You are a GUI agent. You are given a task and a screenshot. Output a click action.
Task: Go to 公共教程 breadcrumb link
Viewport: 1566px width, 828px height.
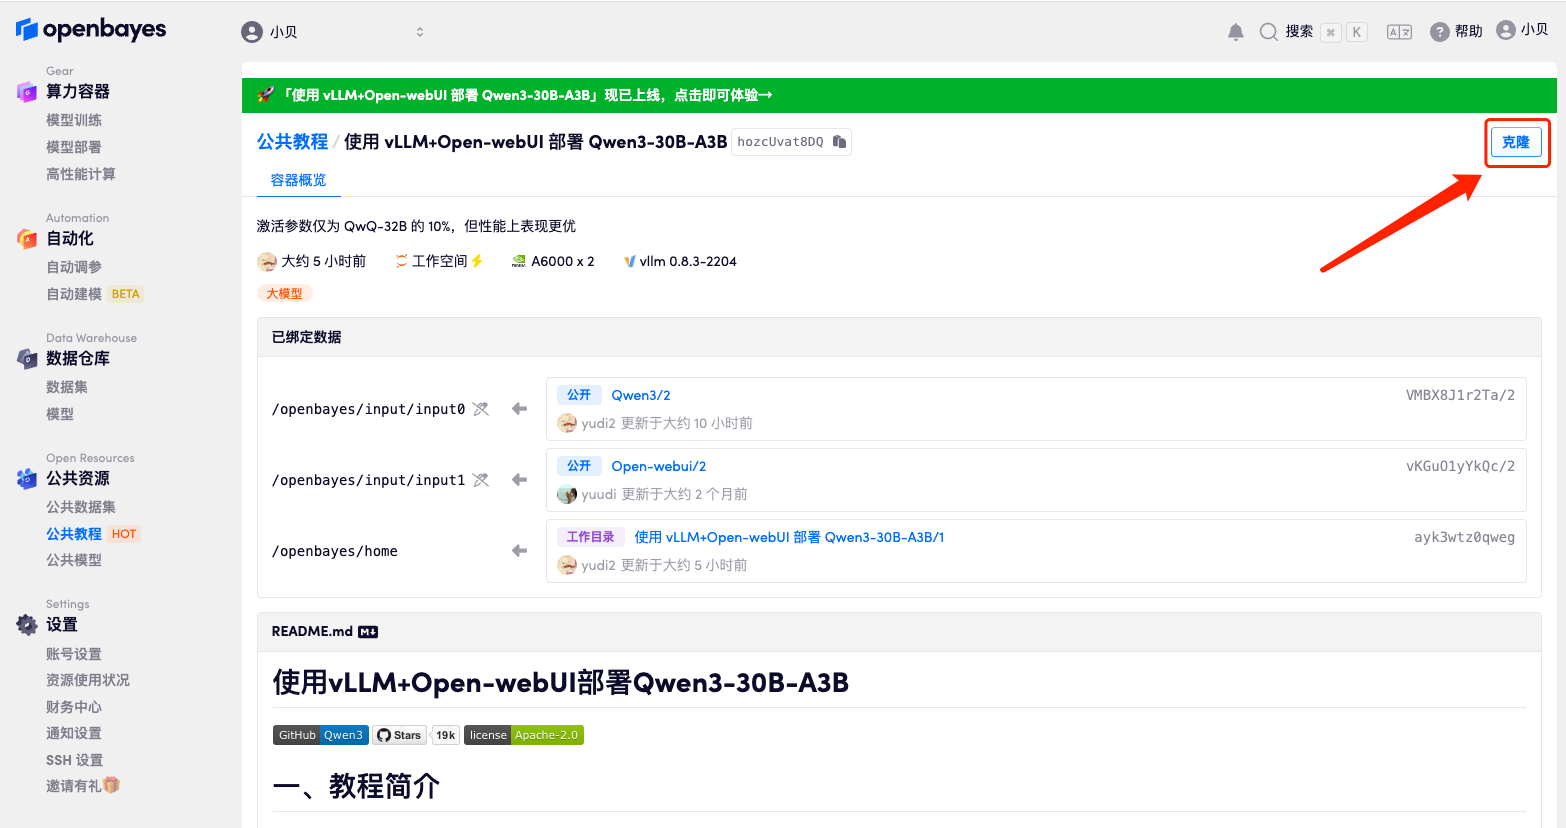[292, 142]
